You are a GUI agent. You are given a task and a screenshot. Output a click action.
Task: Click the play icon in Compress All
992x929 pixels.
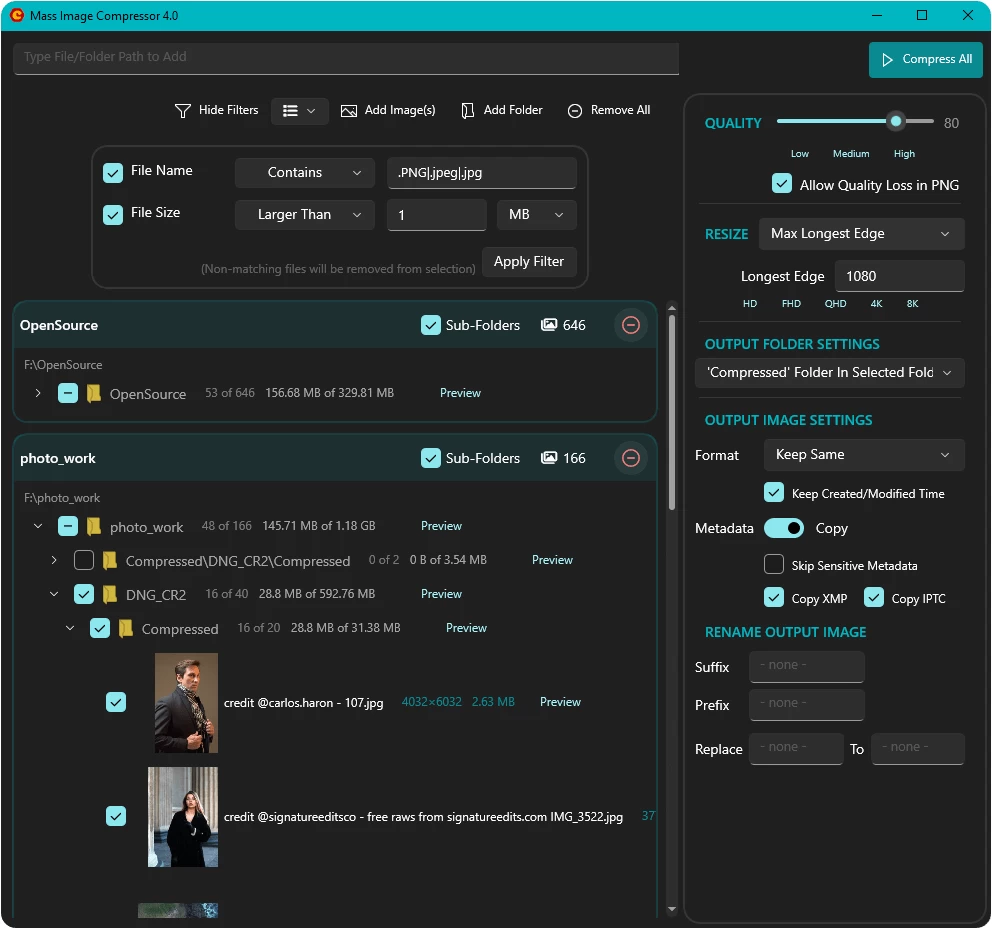coord(886,60)
